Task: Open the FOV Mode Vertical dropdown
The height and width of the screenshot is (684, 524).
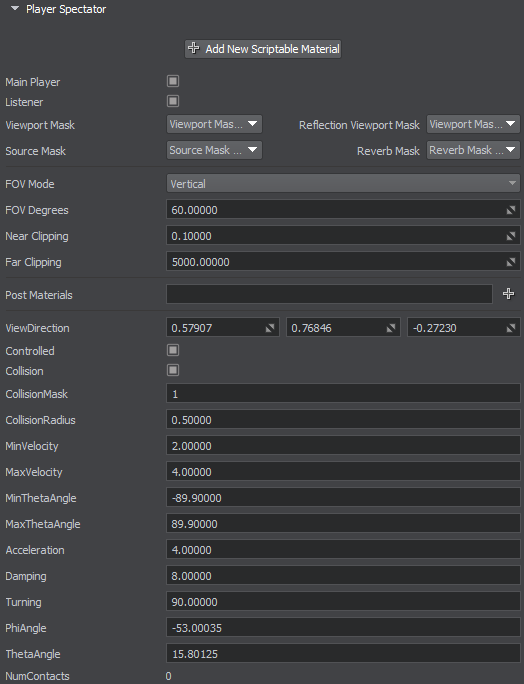Action: pos(343,184)
